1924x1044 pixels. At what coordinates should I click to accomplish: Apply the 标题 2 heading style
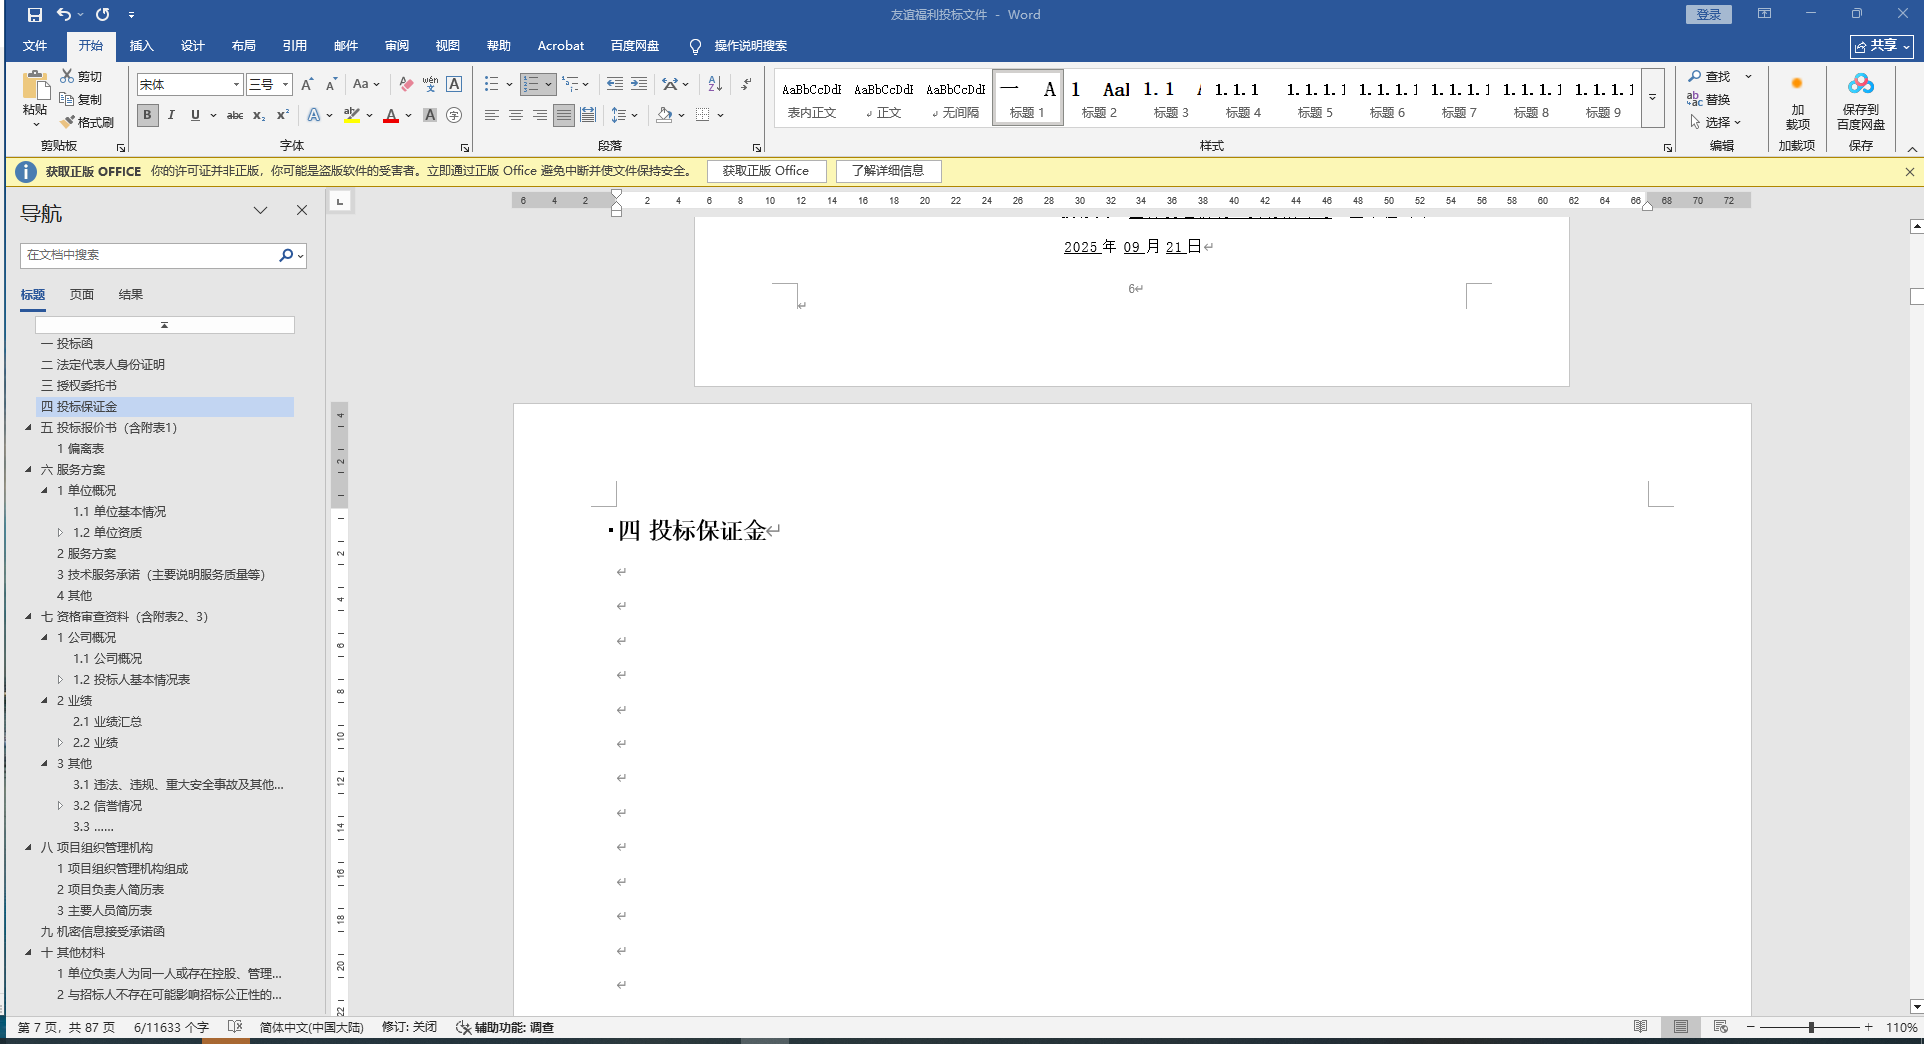click(1099, 98)
